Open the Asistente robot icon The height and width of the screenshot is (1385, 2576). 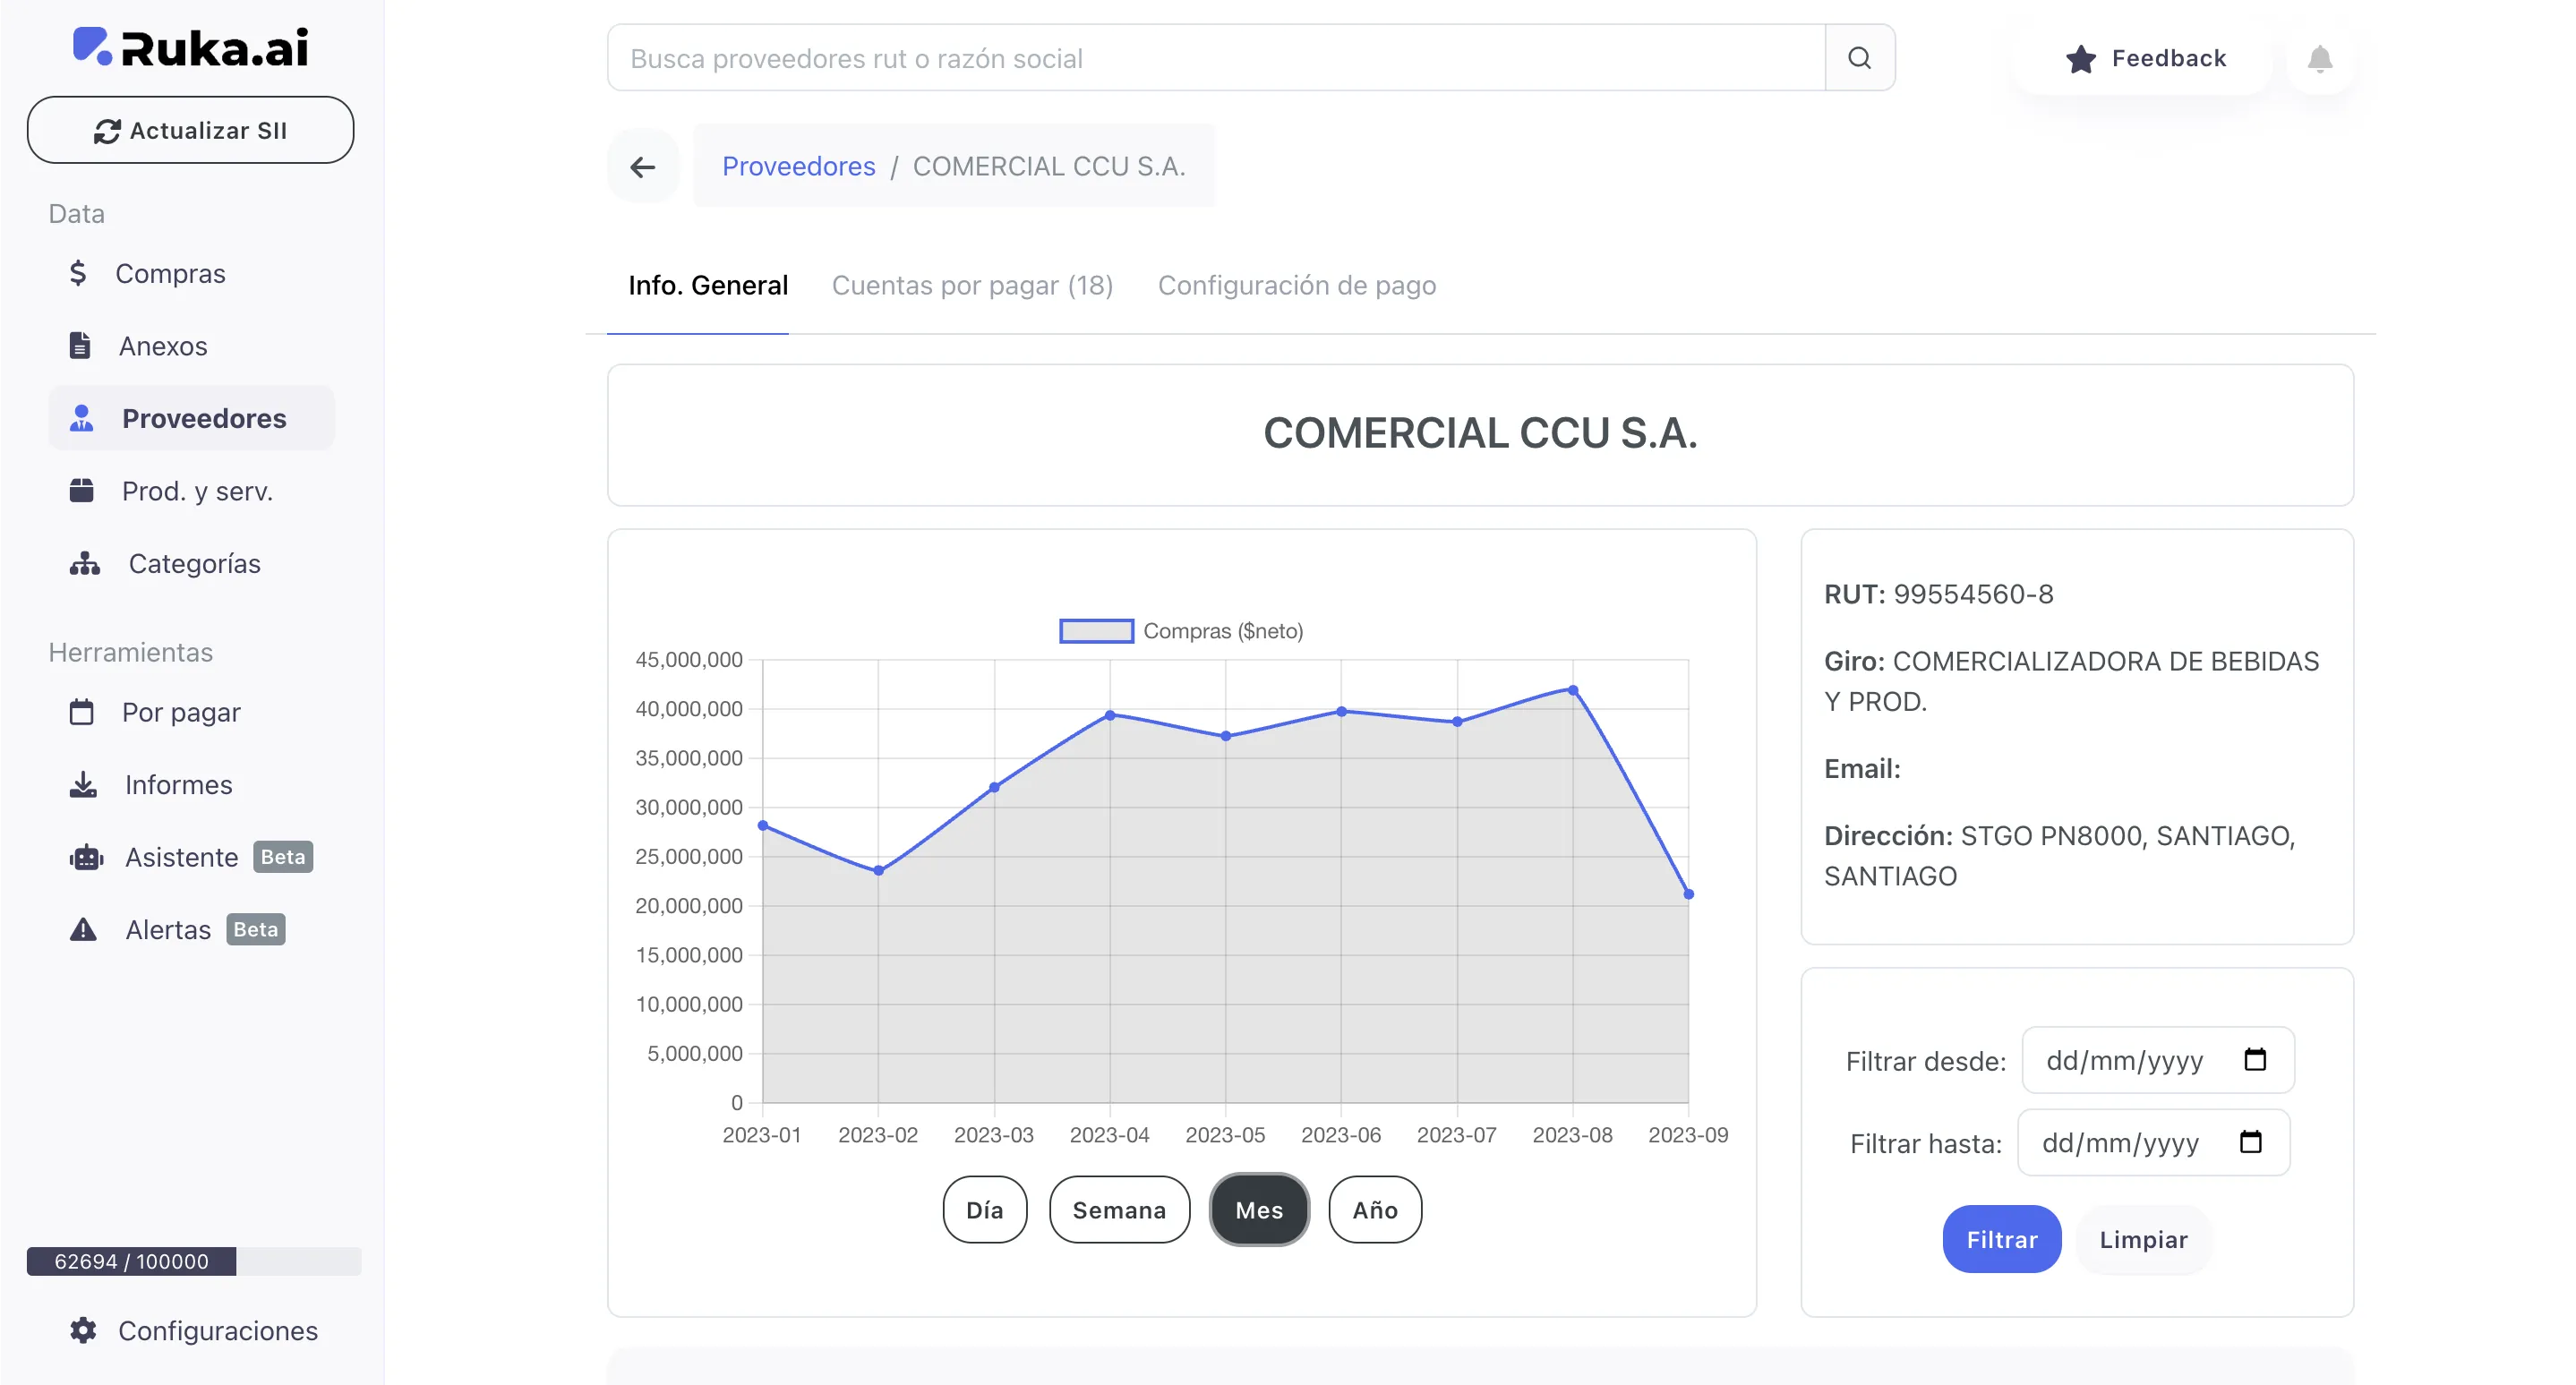[87, 857]
